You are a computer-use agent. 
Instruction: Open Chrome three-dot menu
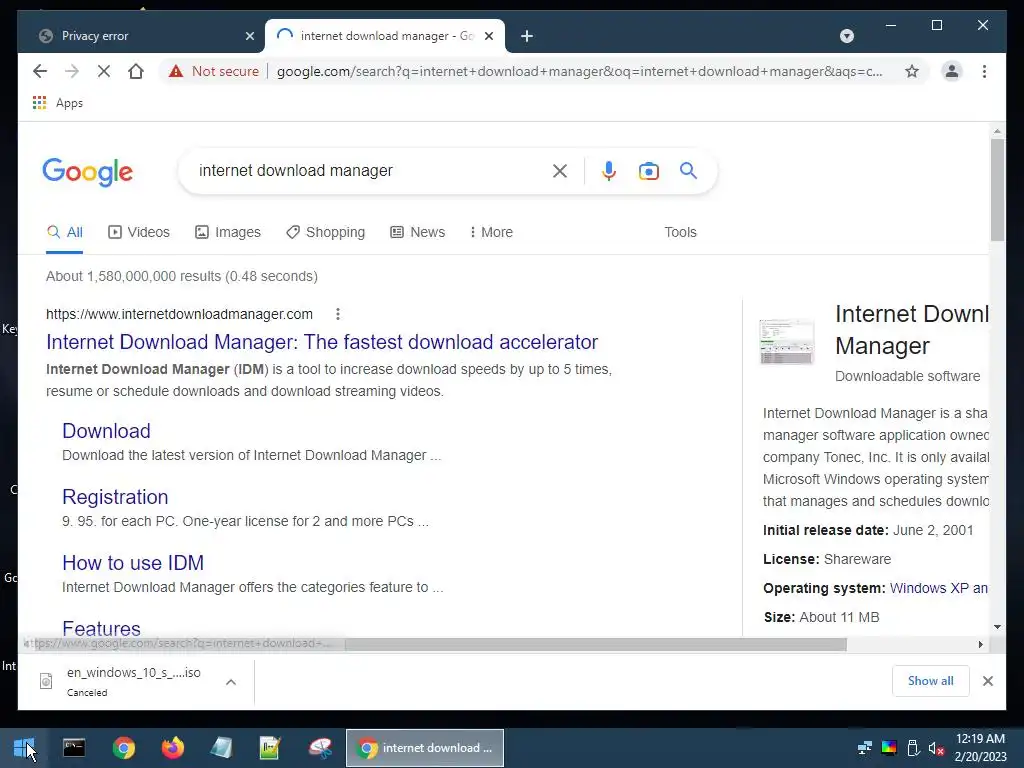coord(984,71)
